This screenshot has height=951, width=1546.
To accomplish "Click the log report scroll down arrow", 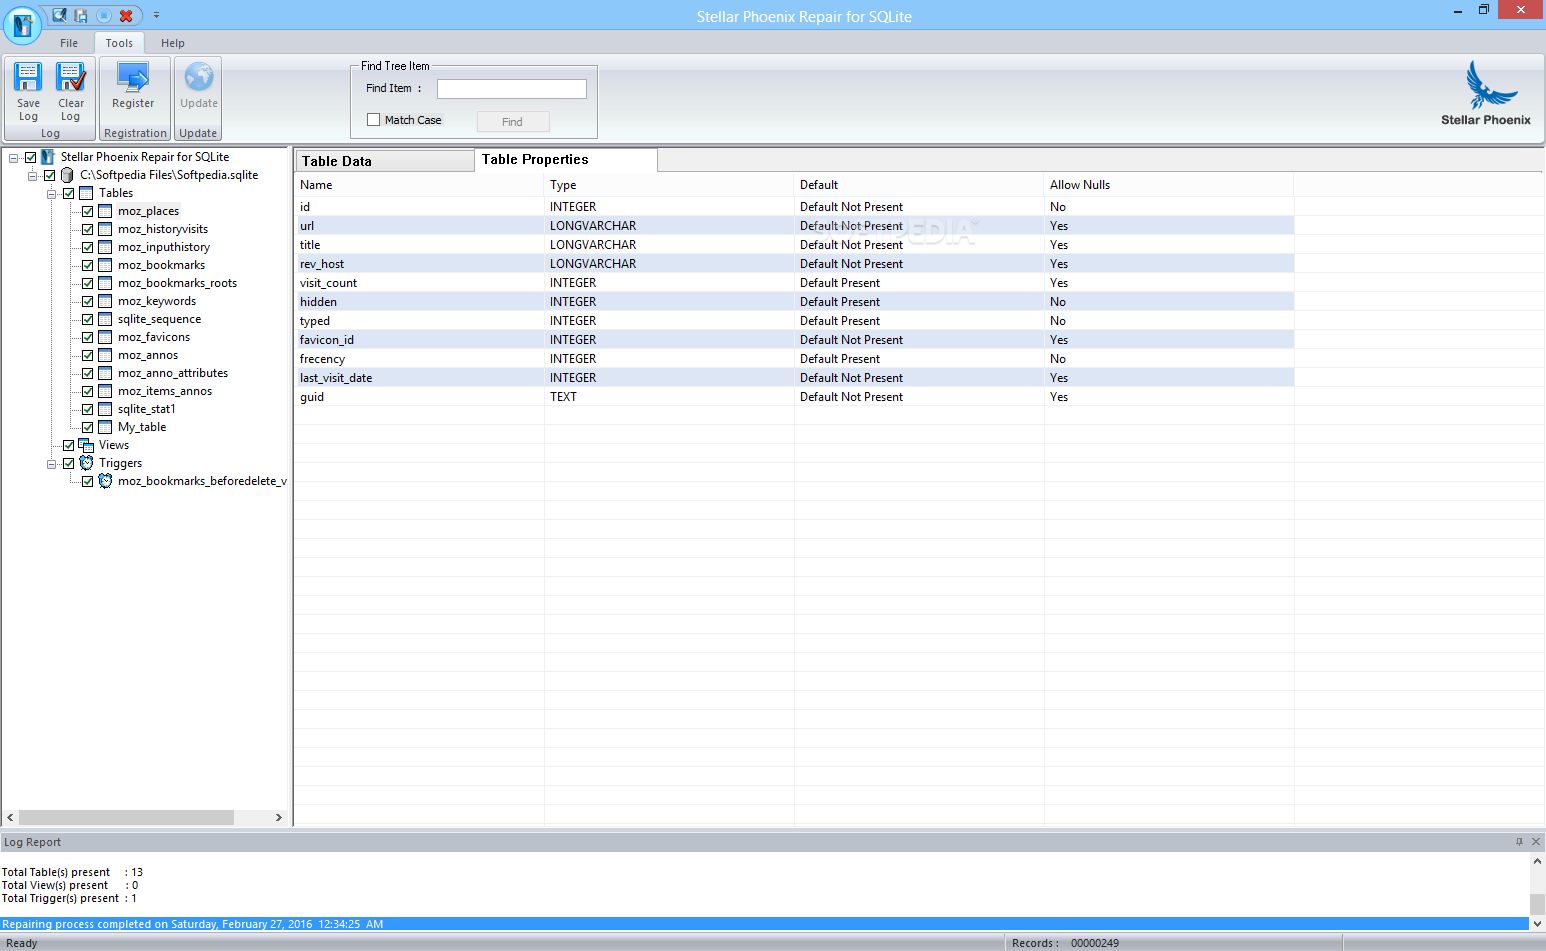I will tap(1537, 923).
